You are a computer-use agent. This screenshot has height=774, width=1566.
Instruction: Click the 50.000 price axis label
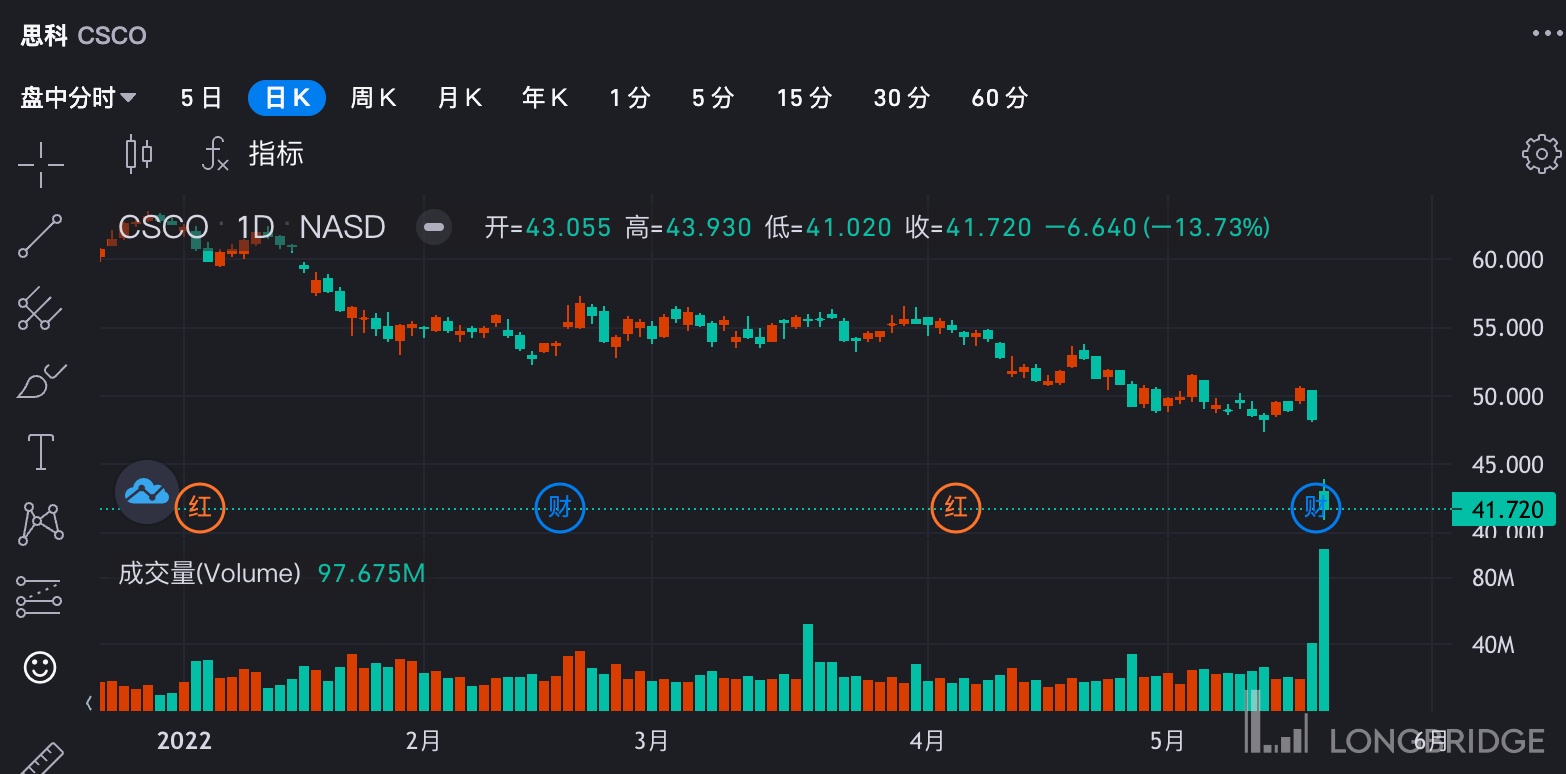(1507, 397)
